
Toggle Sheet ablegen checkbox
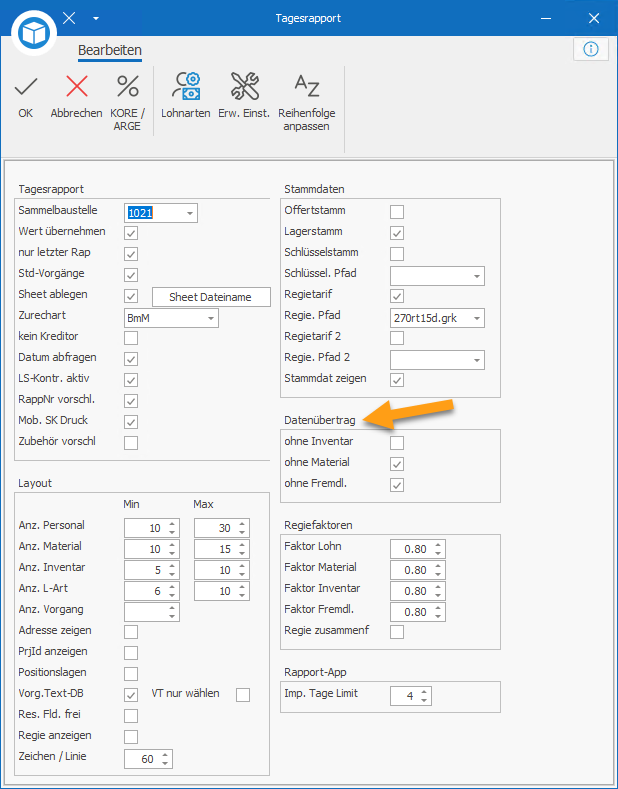tap(131, 296)
